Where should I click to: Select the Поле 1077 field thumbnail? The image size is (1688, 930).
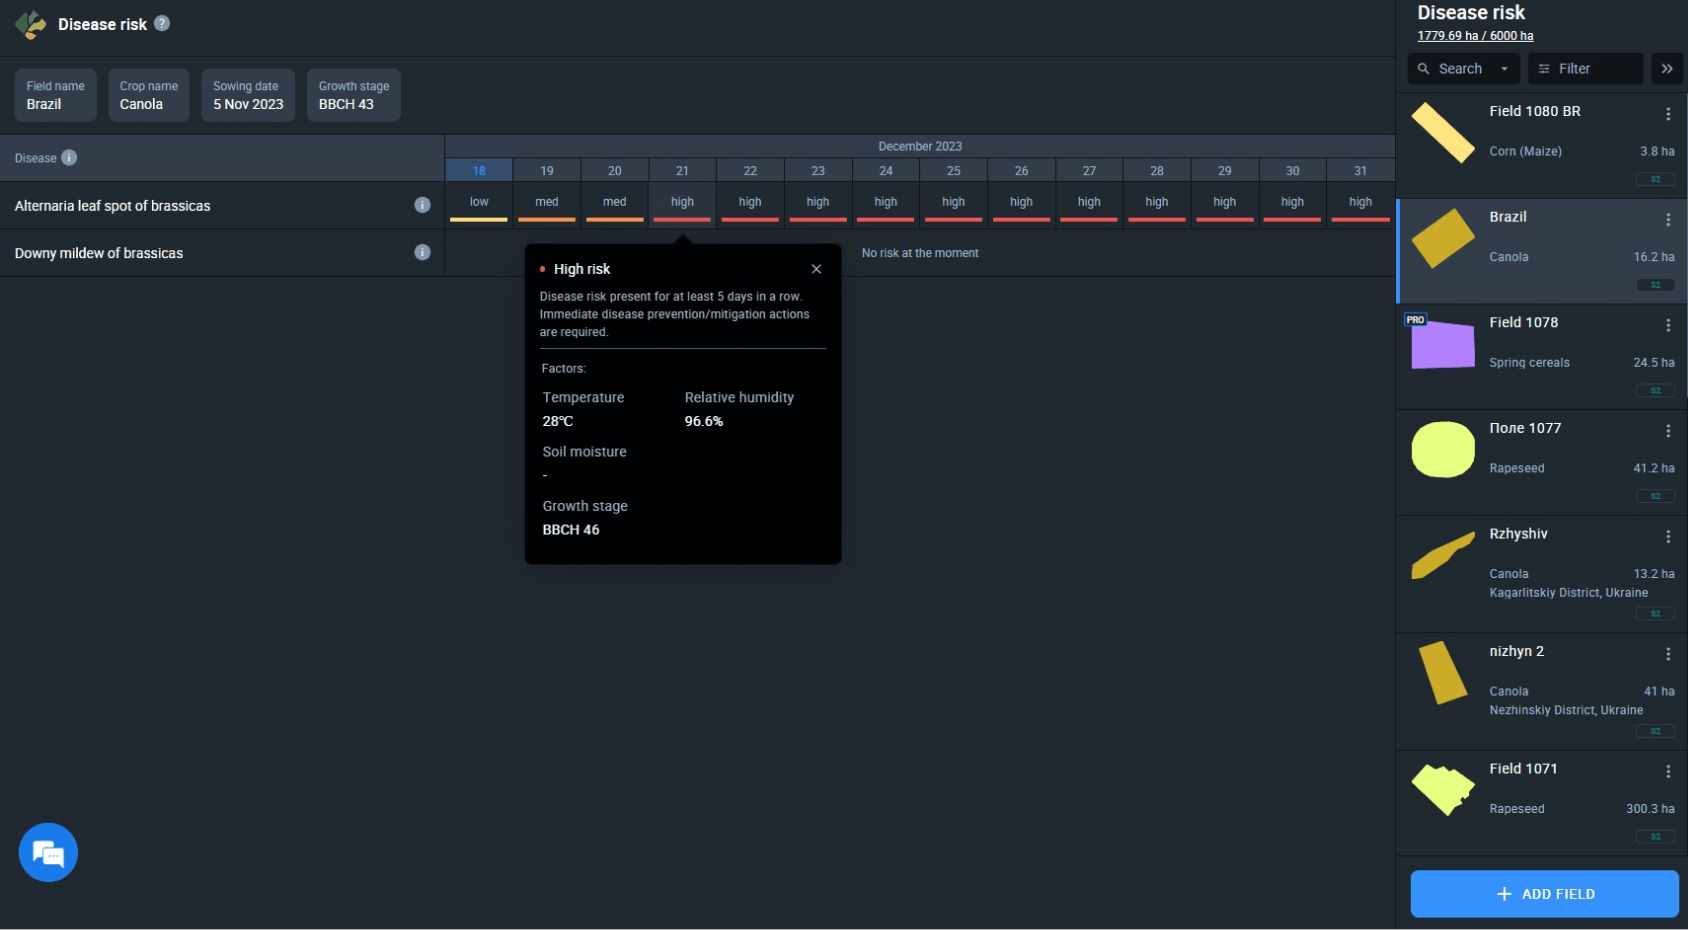click(1442, 450)
